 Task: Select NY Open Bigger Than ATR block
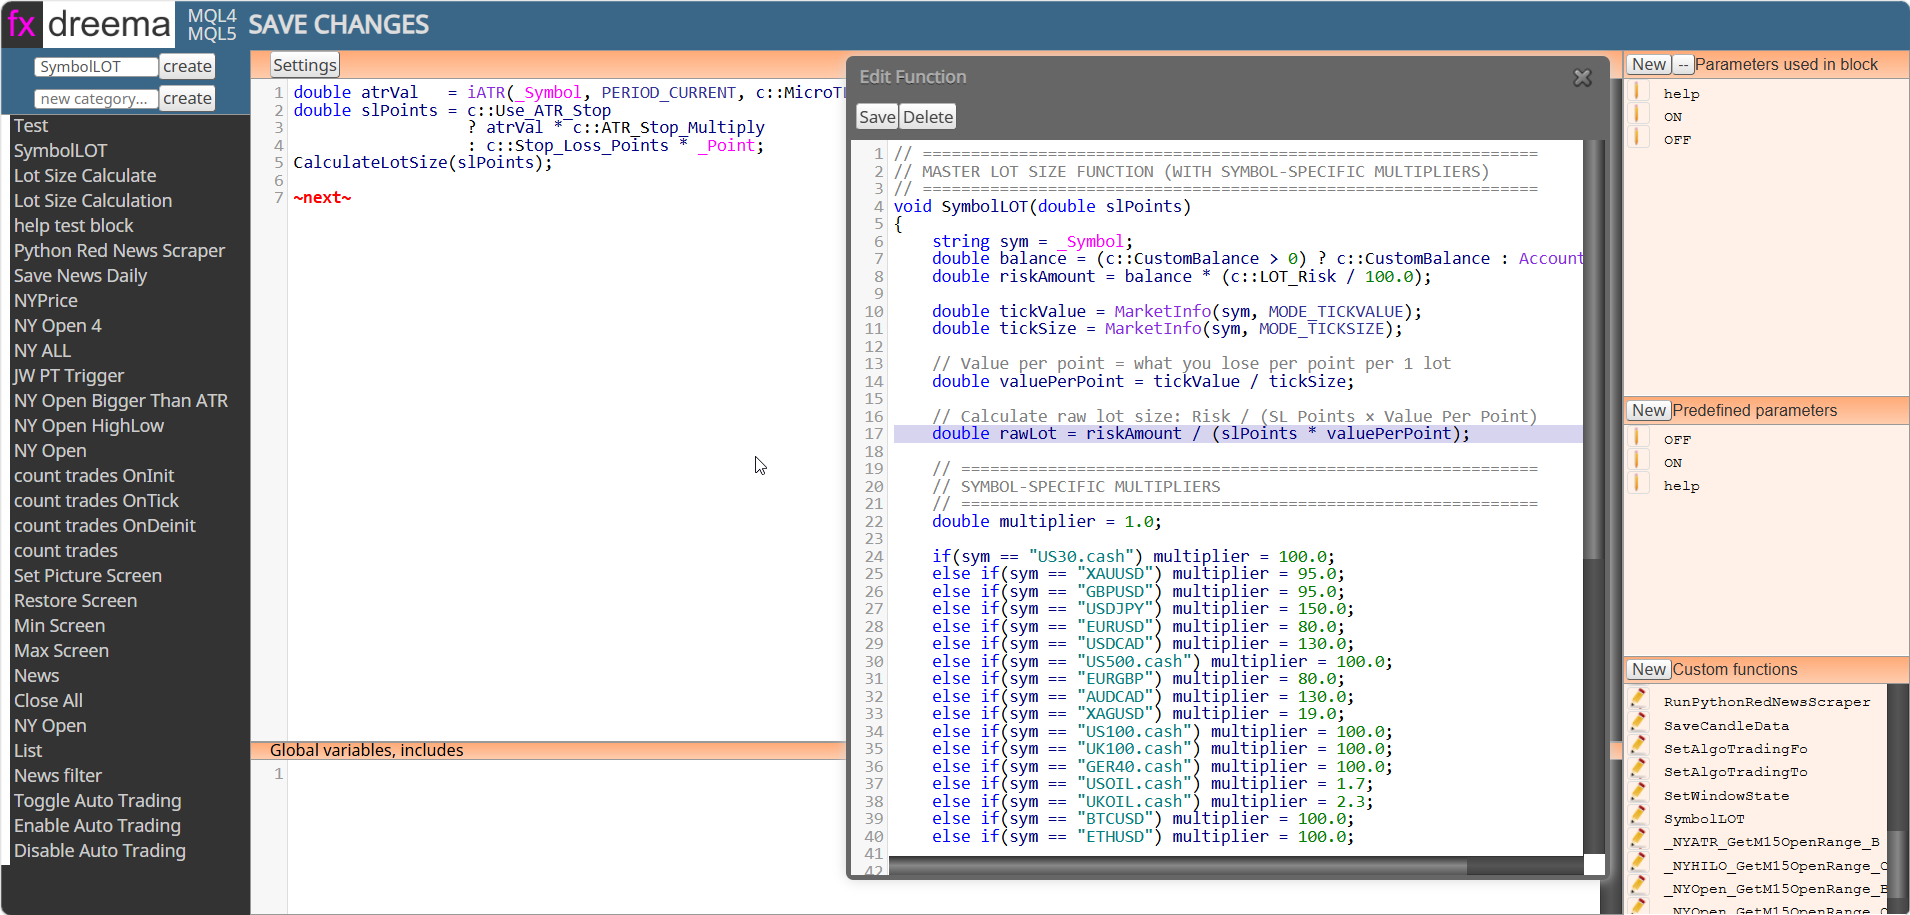pyautogui.click(x=121, y=401)
